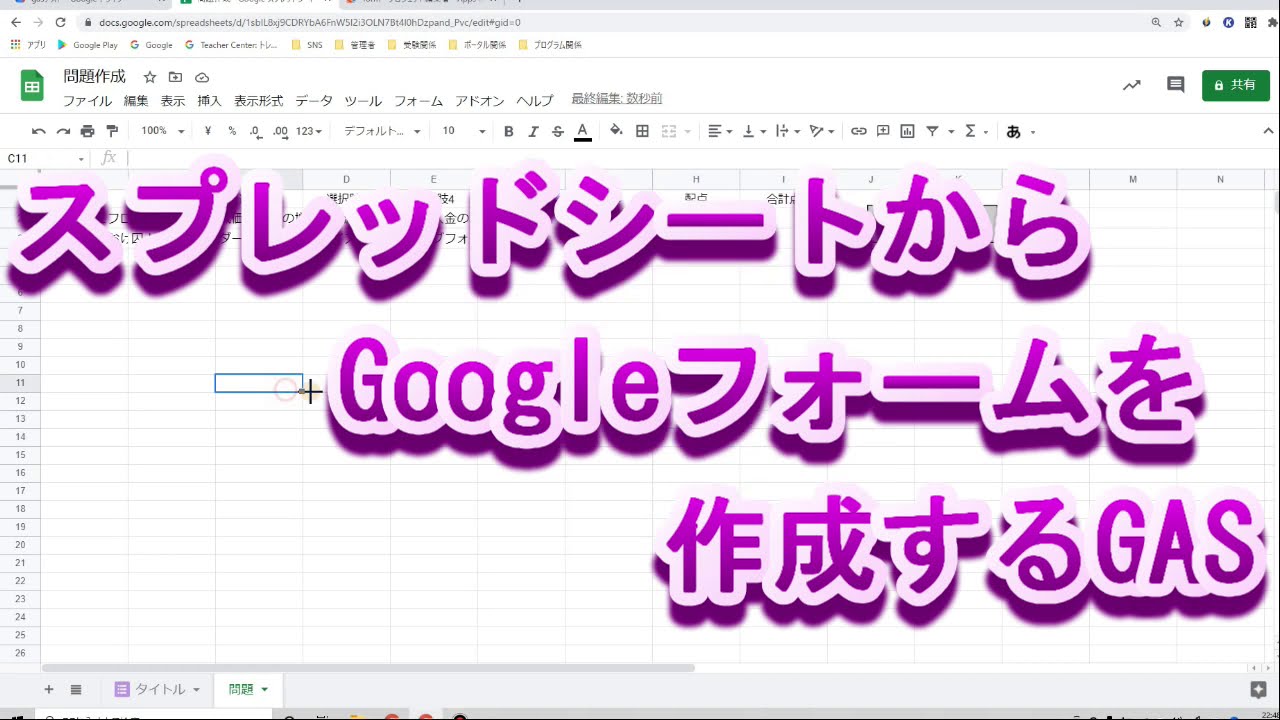The image size is (1280, 720).
Task: Toggle strikethrough formatting
Action: (558, 131)
